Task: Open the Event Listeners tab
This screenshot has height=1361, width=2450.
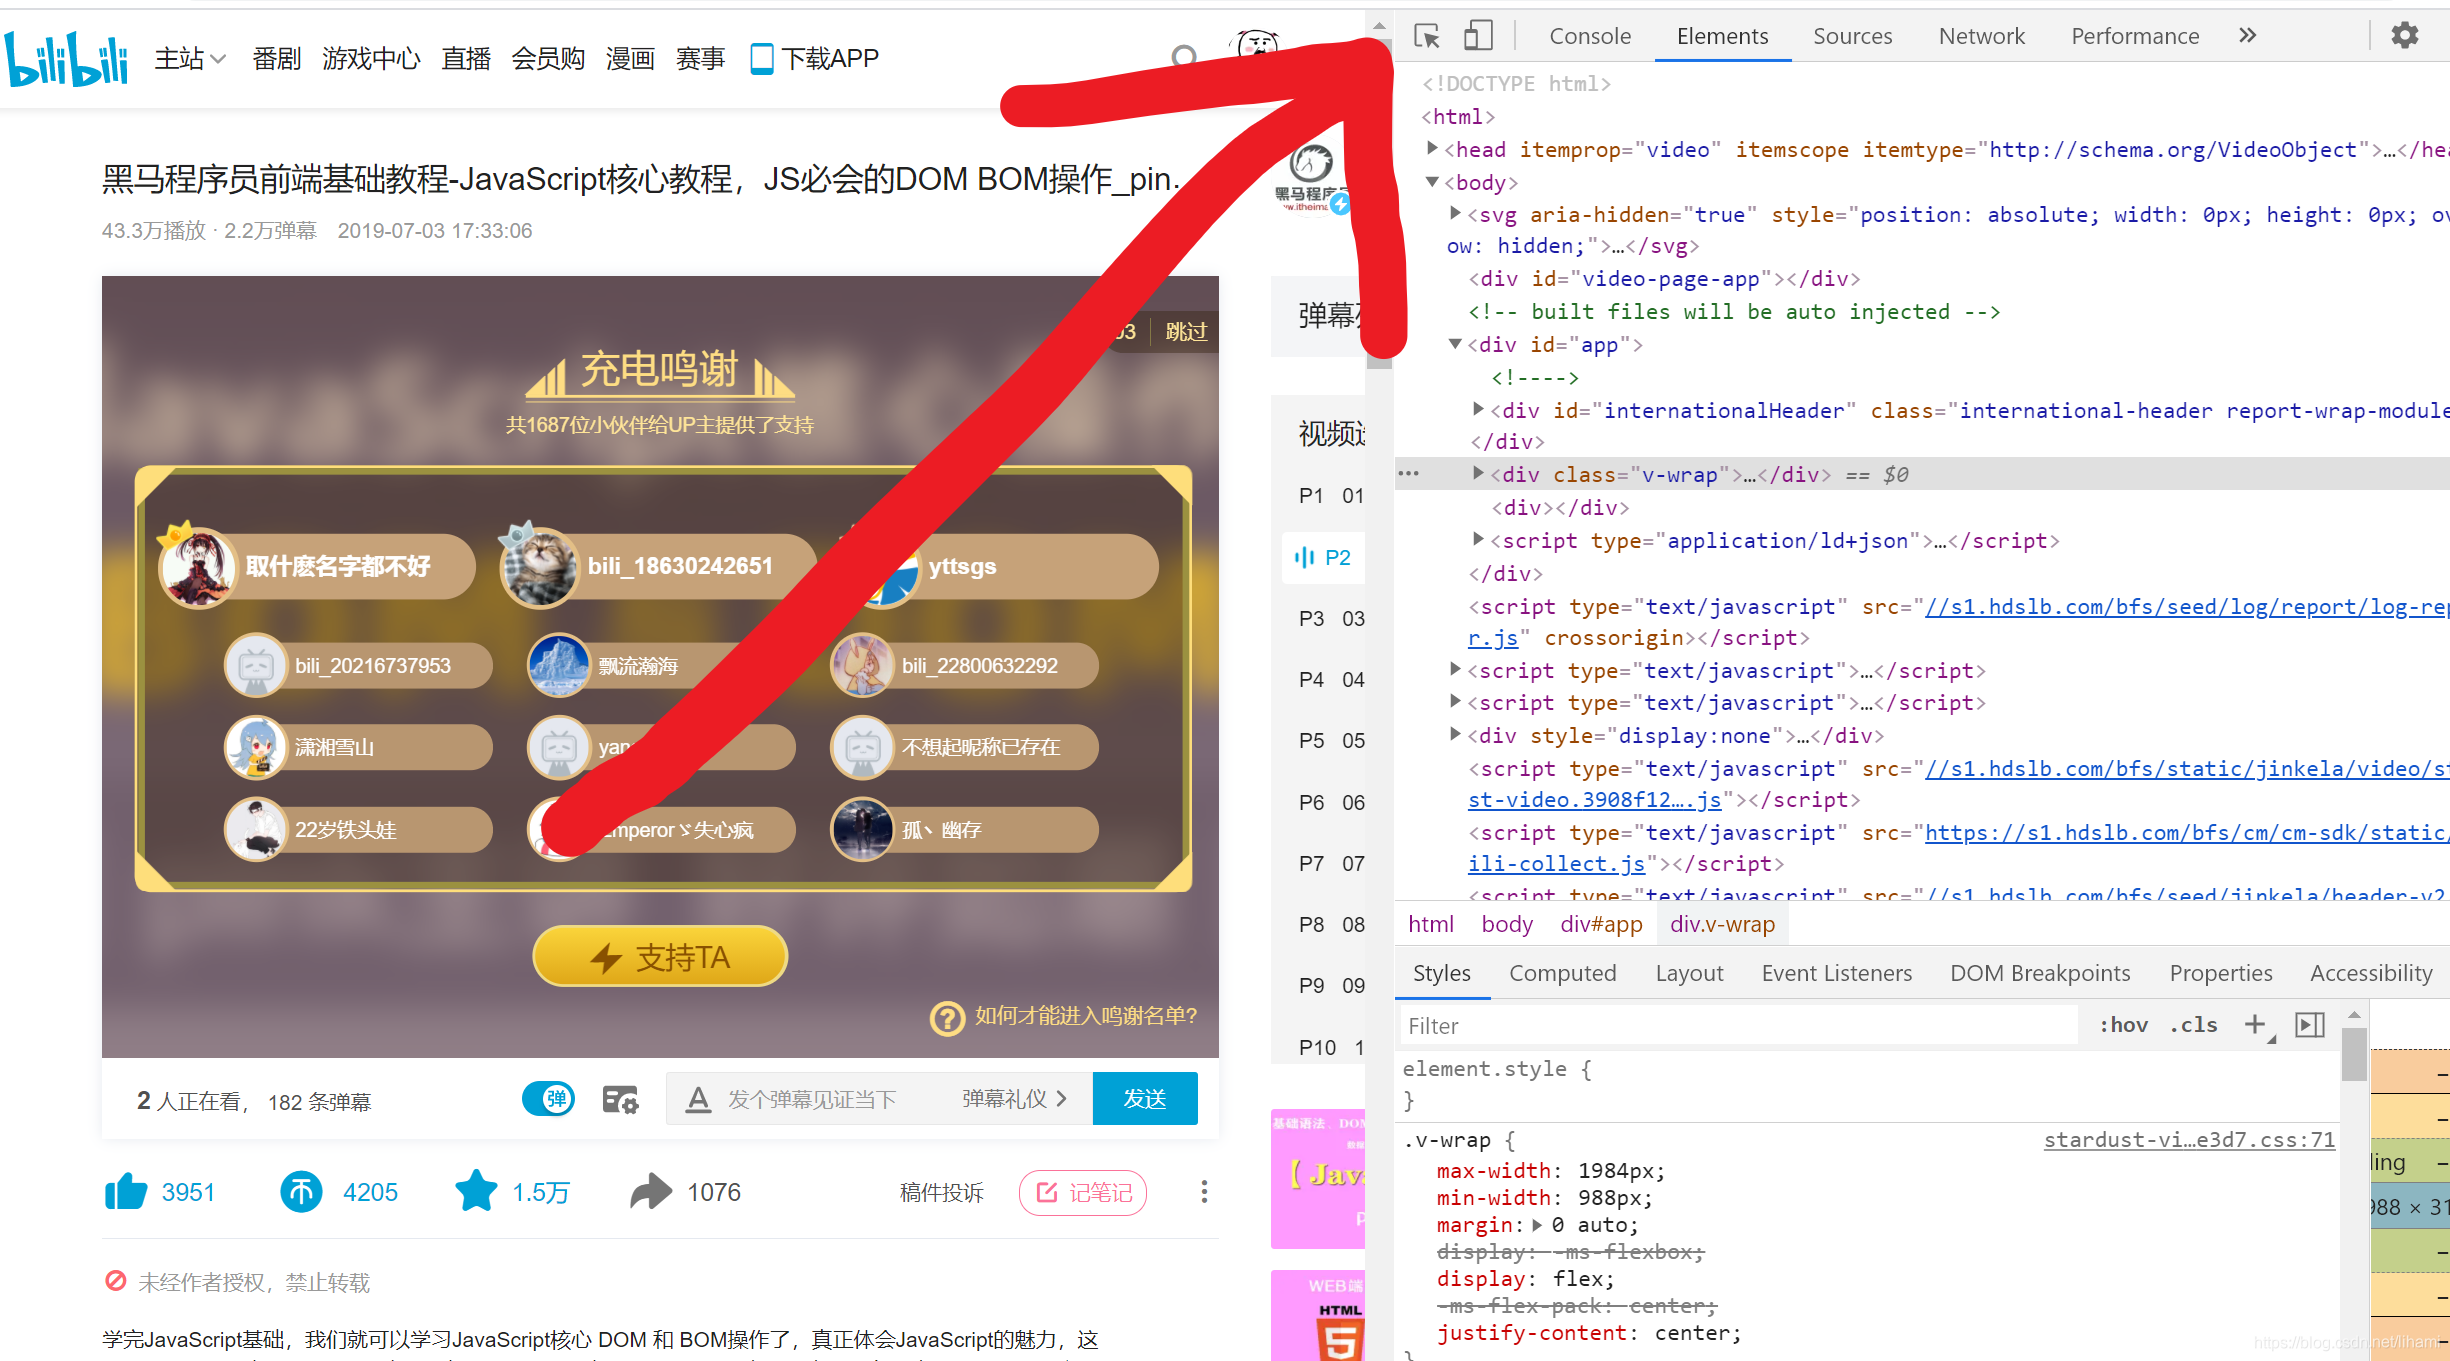Action: (1836, 973)
